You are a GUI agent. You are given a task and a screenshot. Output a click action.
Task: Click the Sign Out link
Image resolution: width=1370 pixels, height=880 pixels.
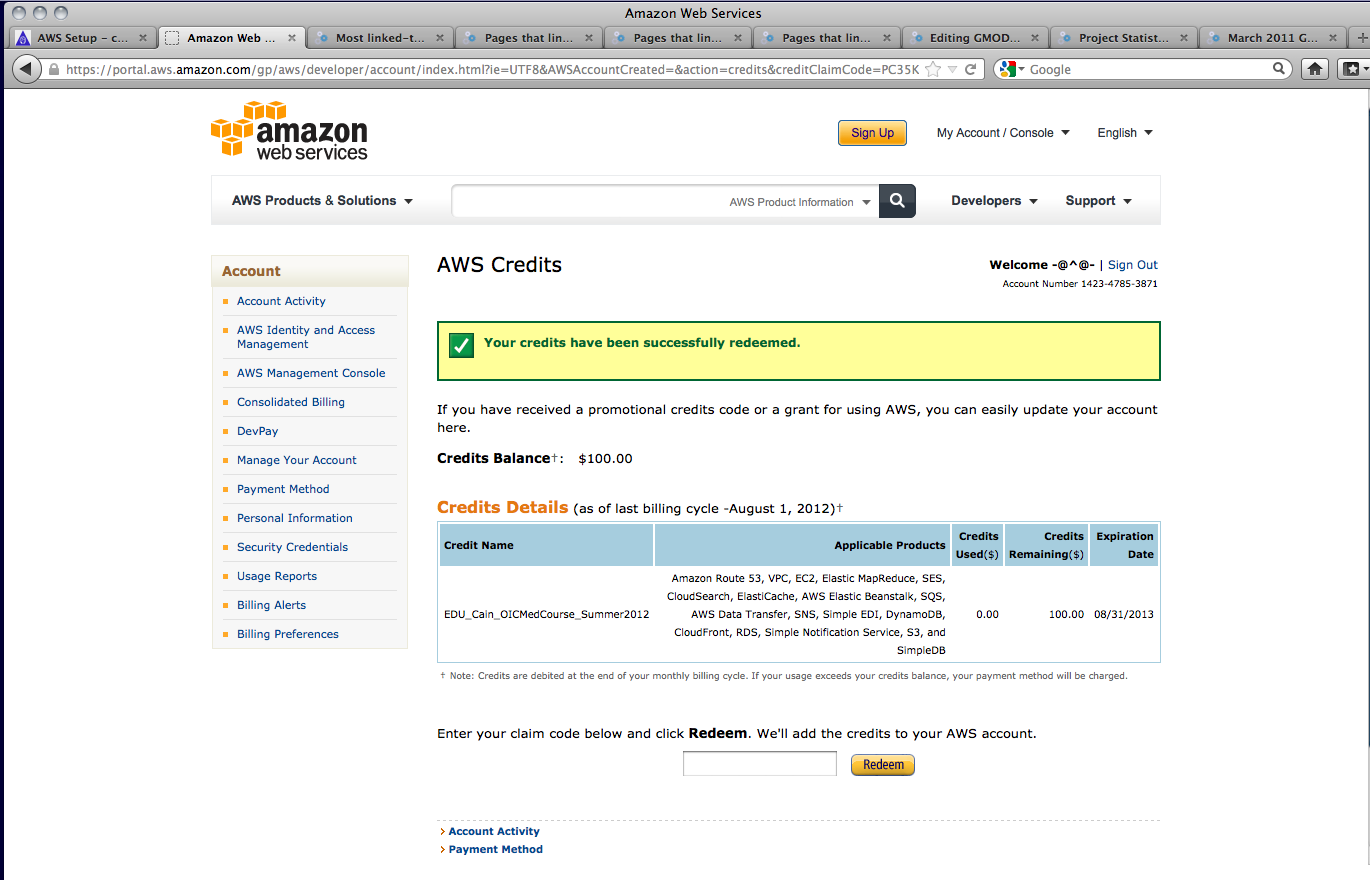[1133, 265]
